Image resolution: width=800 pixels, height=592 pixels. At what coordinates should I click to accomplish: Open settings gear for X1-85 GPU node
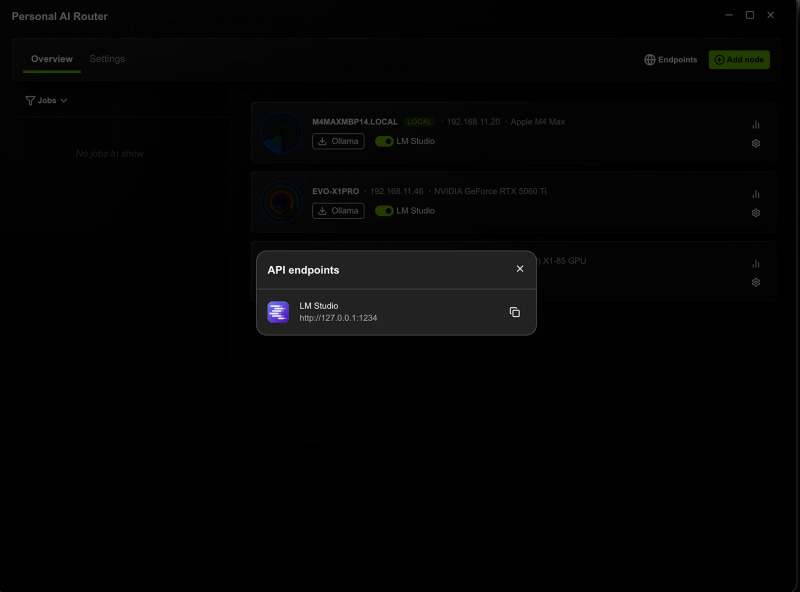pyautogui.click(x=756, y=282)
